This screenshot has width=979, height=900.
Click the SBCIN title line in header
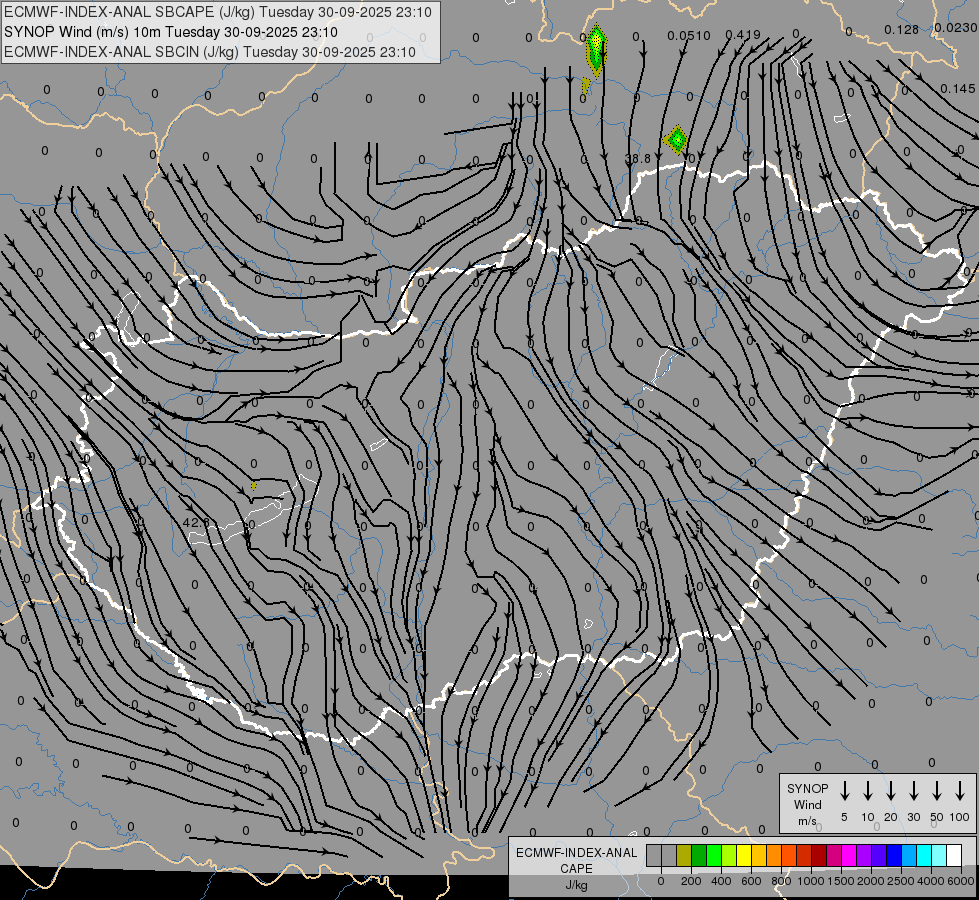point(211,52)
